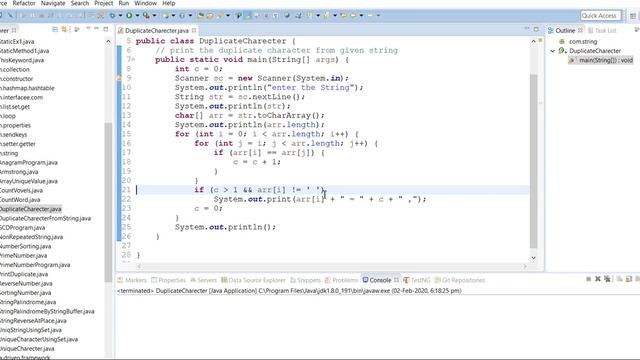Viewport: 640px width, 360px height.
Task: Open the Refactor menu
Action: [x=24, y=3]
